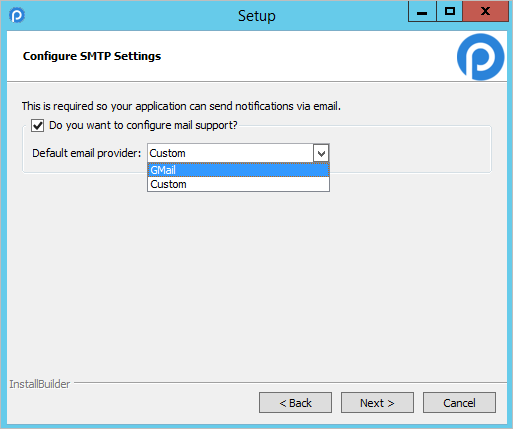
Task: Proceed with the Next button
Action: coord(377,403)
